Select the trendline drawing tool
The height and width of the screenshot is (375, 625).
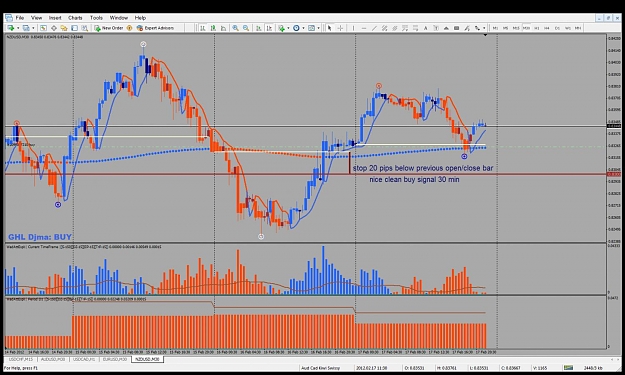(374, 28)
